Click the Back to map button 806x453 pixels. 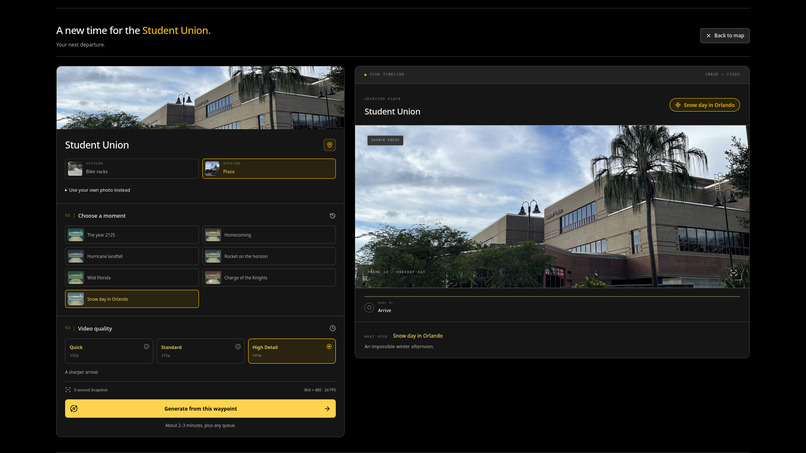[x=725, y=35]
